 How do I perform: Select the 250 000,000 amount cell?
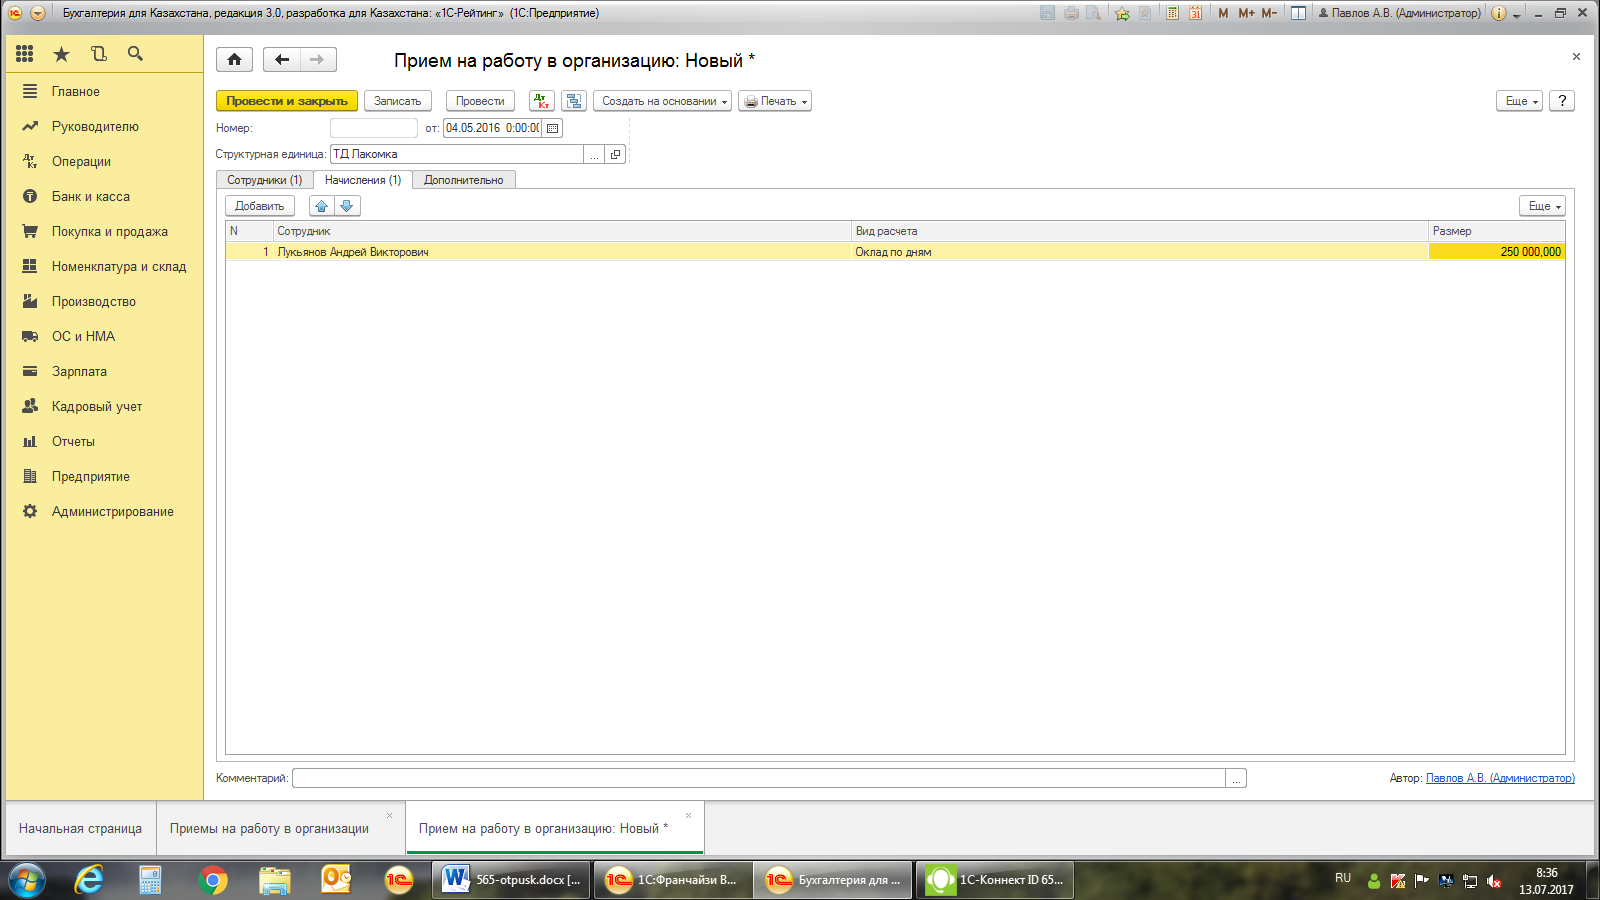(x=1497, y=252)
